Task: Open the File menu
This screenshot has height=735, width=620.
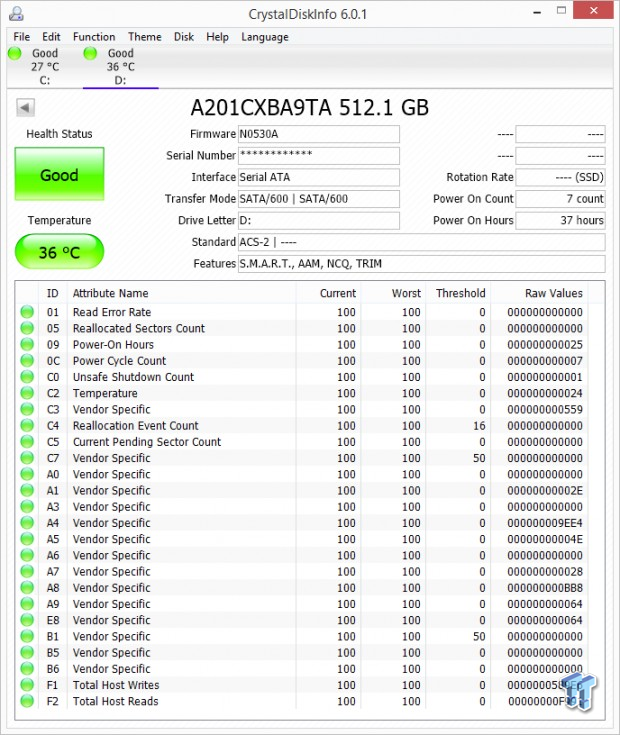Action: click(22, 37)
